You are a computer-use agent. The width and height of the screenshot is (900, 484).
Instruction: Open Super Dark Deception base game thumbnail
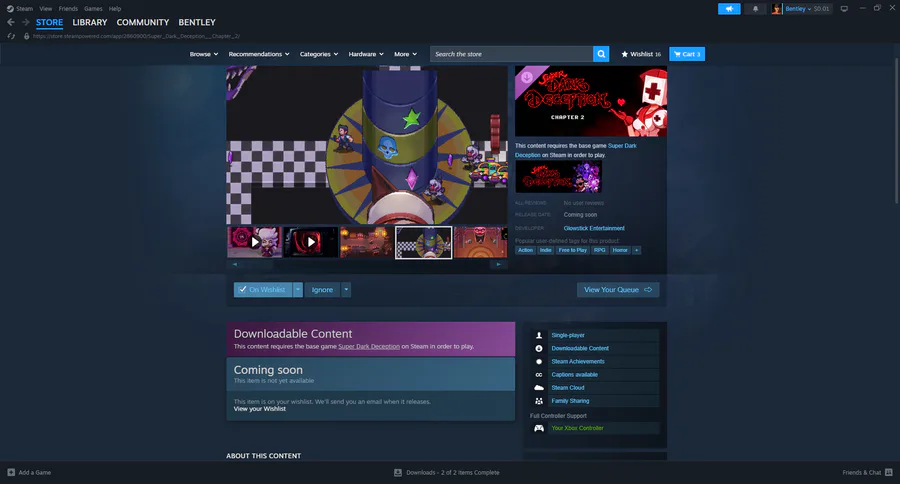click(x=558, y=176)
